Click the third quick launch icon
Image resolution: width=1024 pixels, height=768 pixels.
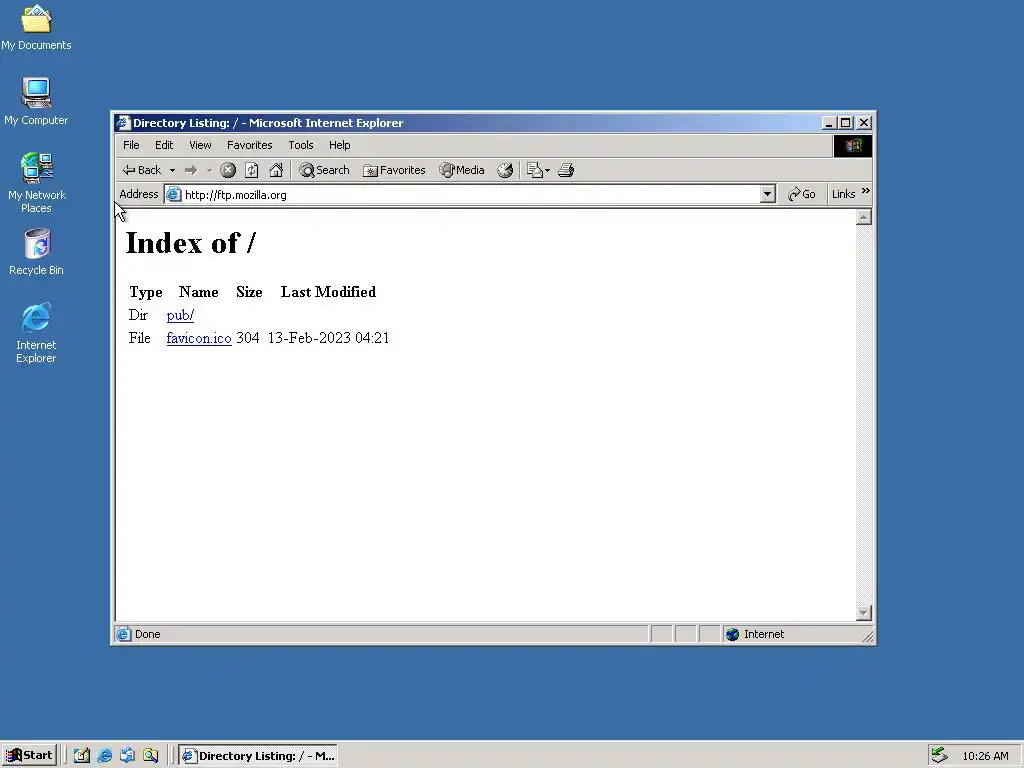coord(127,756)
